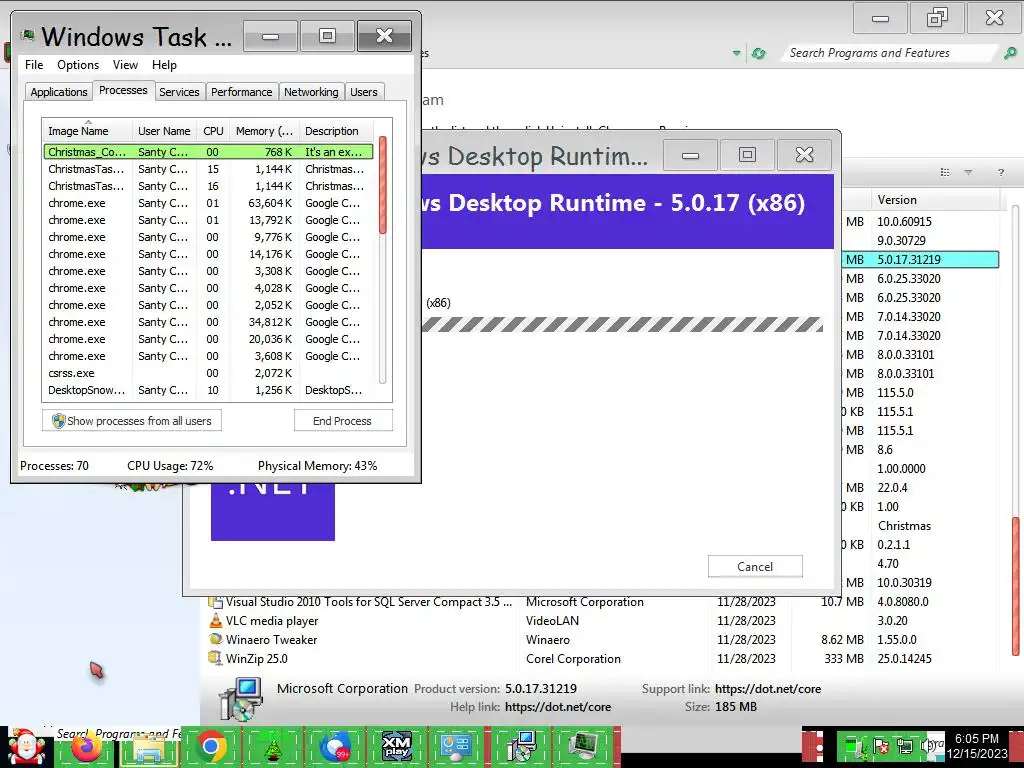Click the change view icon in Programs and Features

tap(944, 172)
